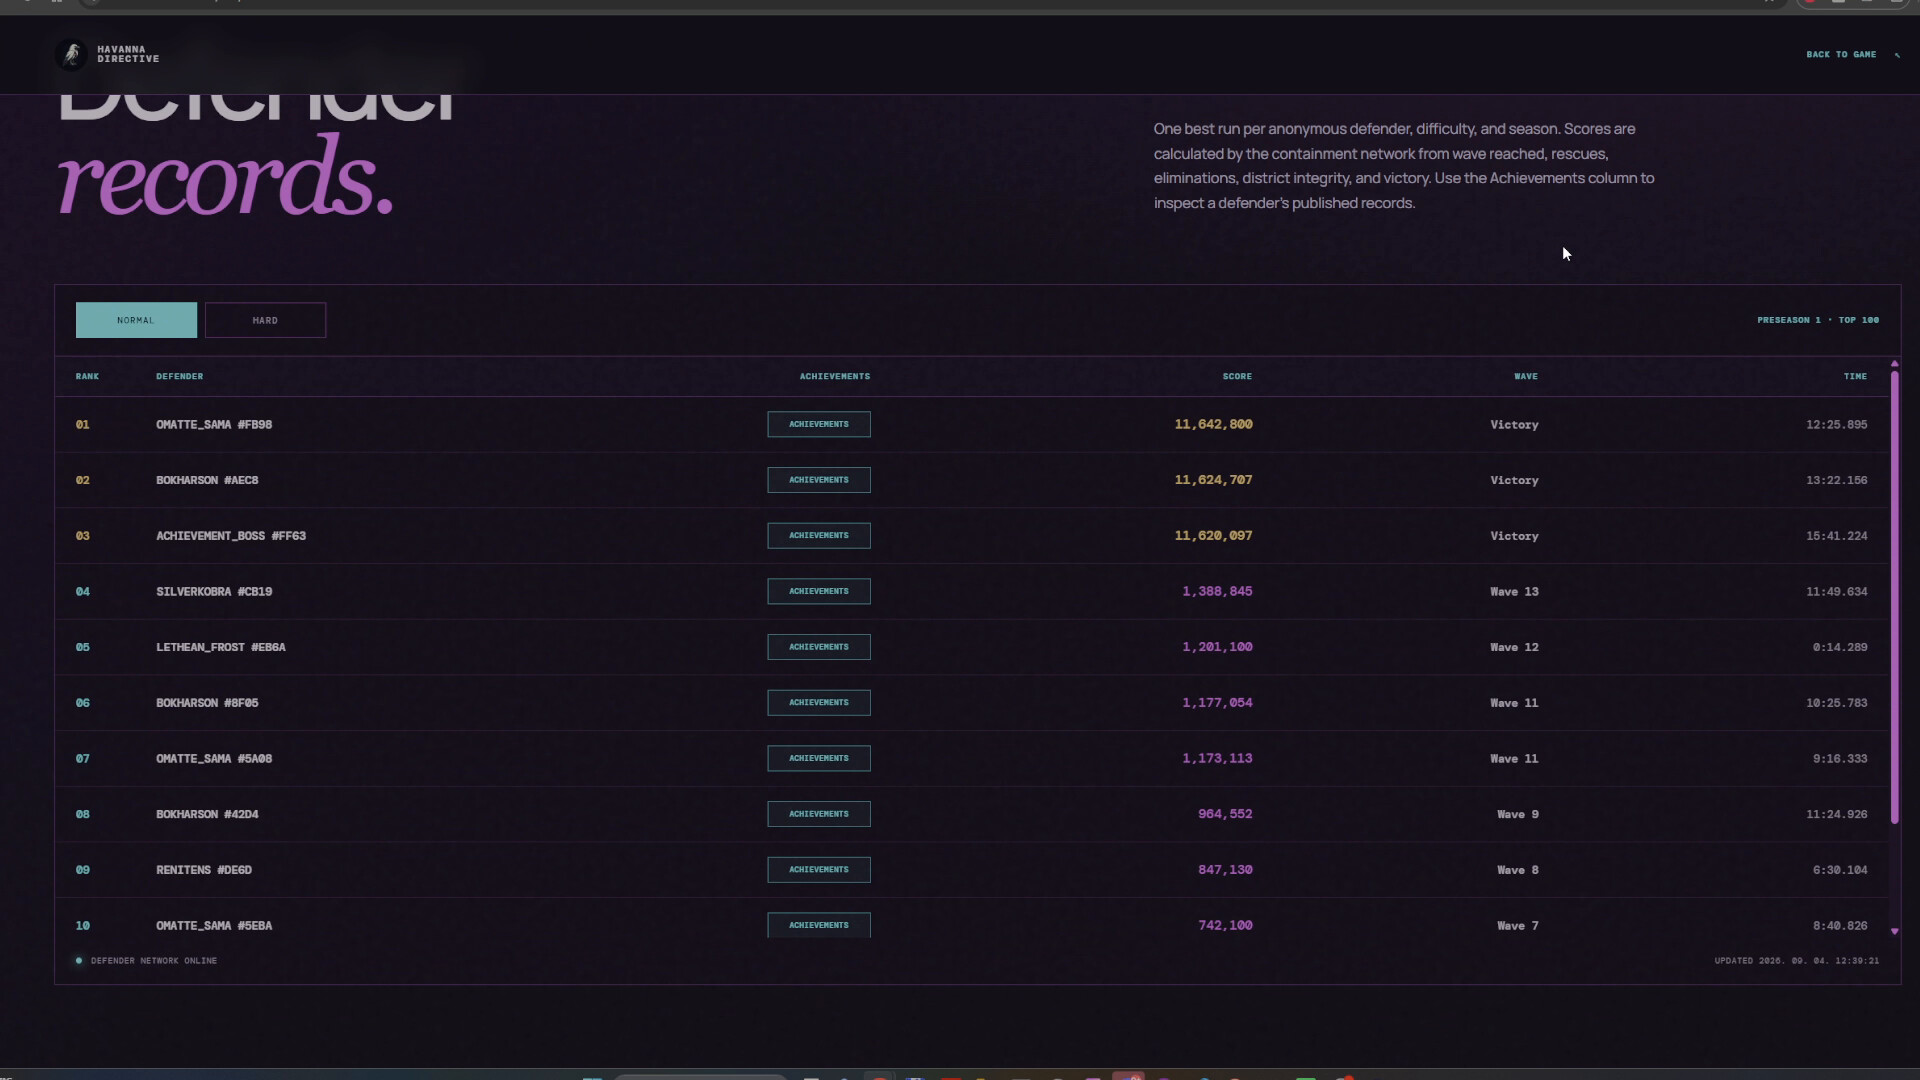The width and height of the screenshot is (1920, 1080).
Task: Switch to the Normal difficulty tab
Action: 136,320
